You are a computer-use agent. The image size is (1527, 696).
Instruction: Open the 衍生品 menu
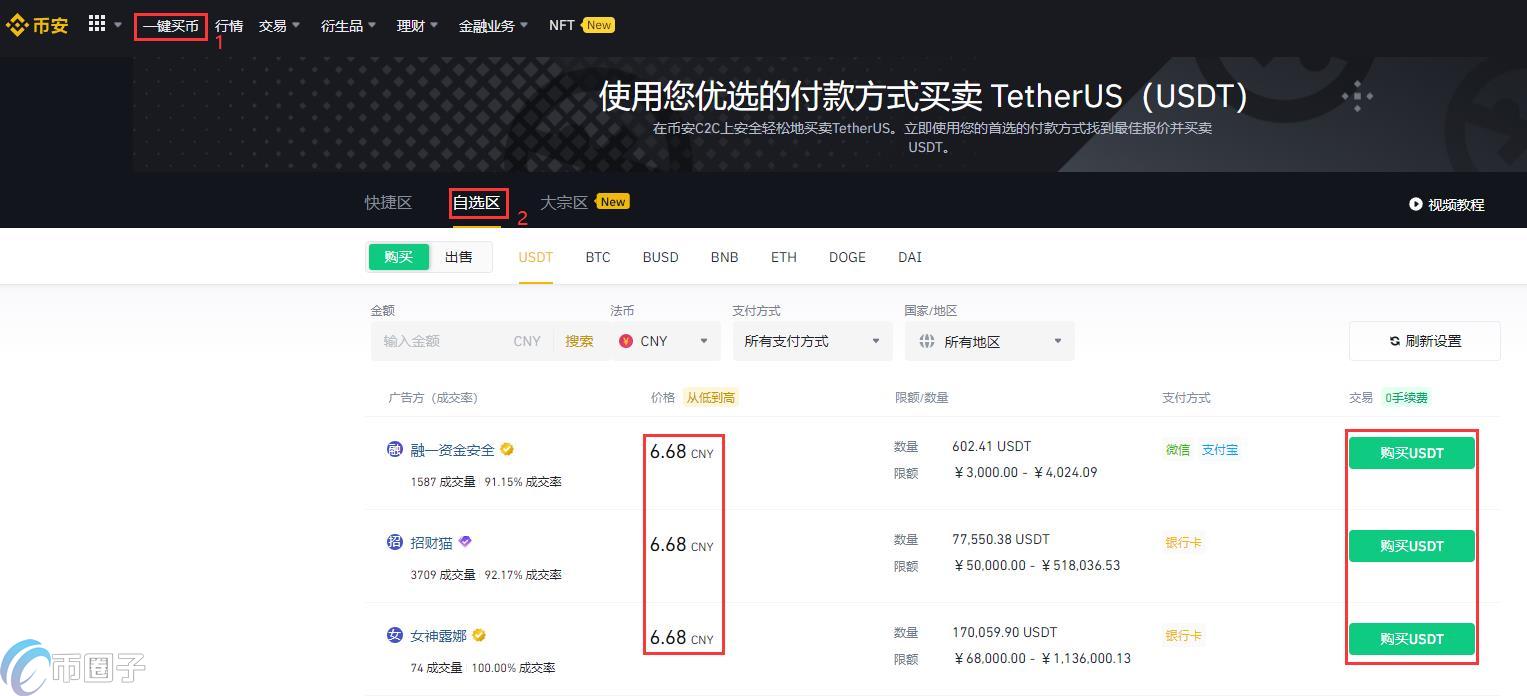pyautogui.click(x=341, y=25)
